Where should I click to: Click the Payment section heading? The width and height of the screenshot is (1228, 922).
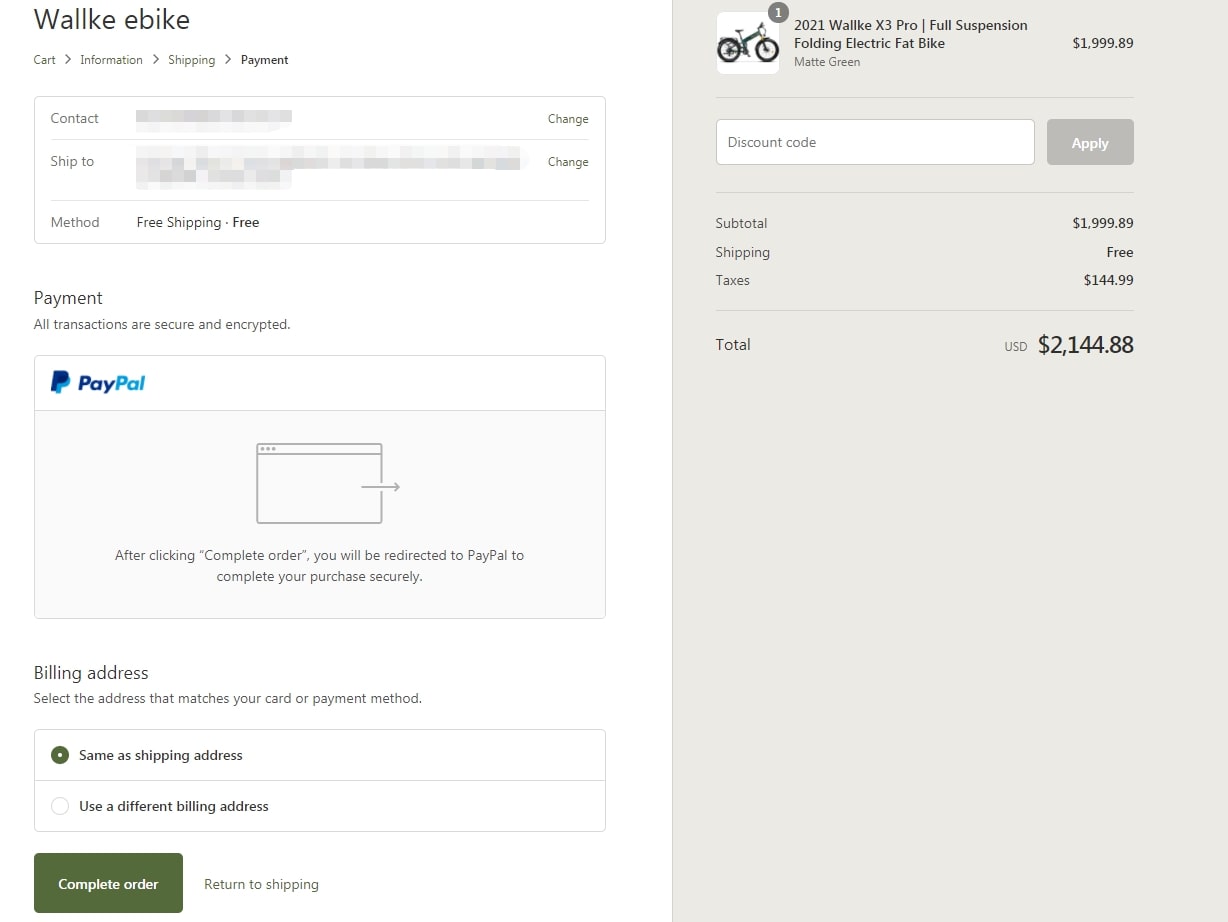[x=68, y=298]
